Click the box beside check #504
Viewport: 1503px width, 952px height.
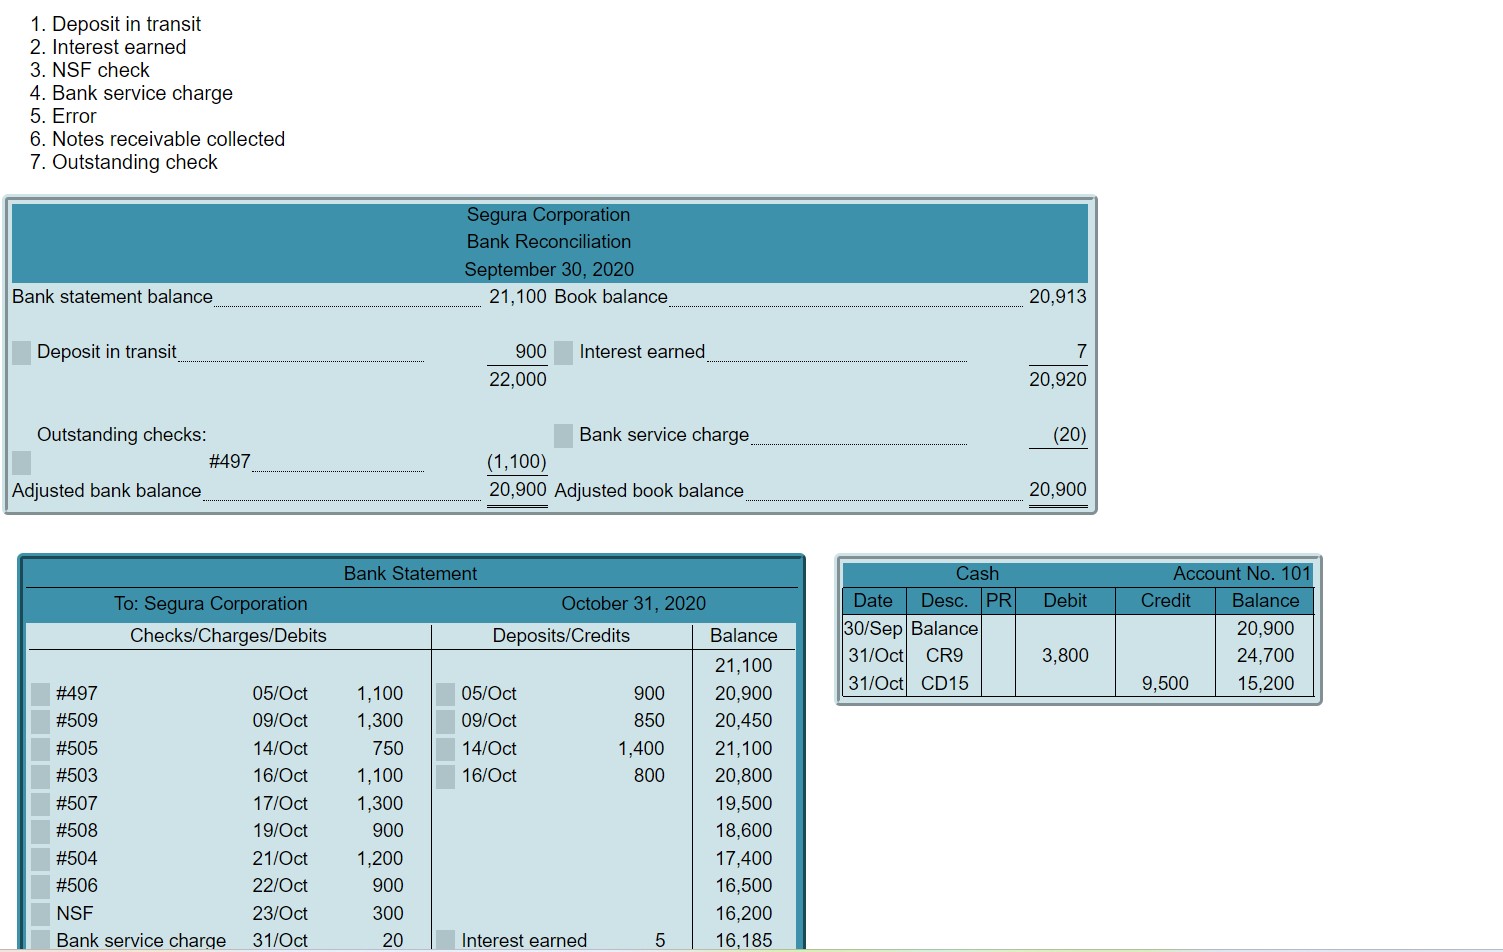pyautogui.click(x=40, y=859)
